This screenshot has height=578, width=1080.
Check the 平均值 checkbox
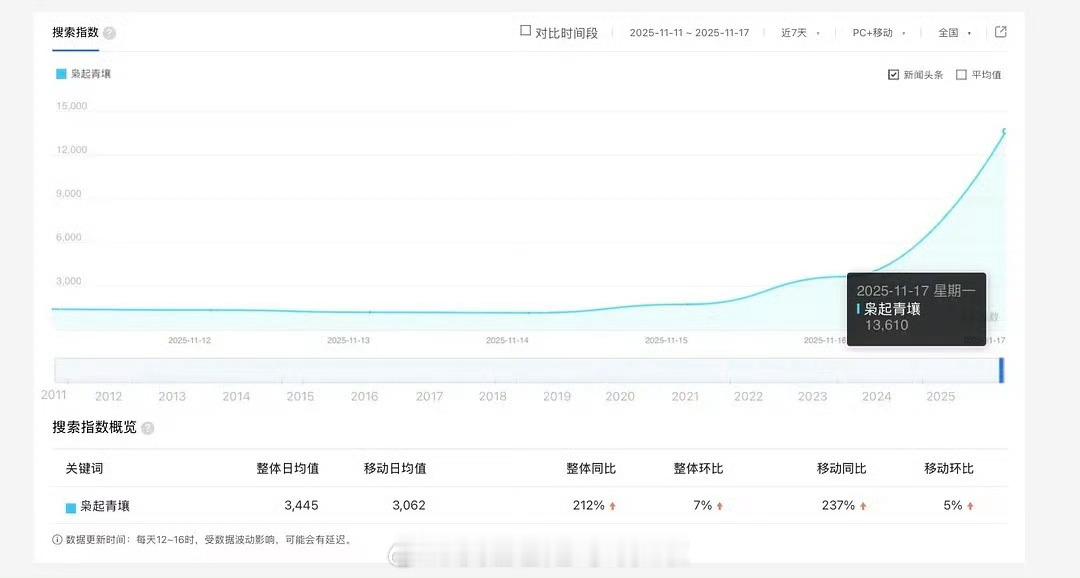pyautogui.click(x=962, y=74)
